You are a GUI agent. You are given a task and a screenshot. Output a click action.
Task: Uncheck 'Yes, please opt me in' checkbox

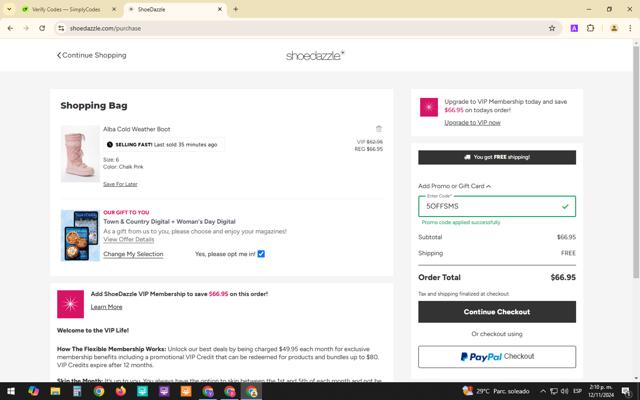click(x=261, y=254)
